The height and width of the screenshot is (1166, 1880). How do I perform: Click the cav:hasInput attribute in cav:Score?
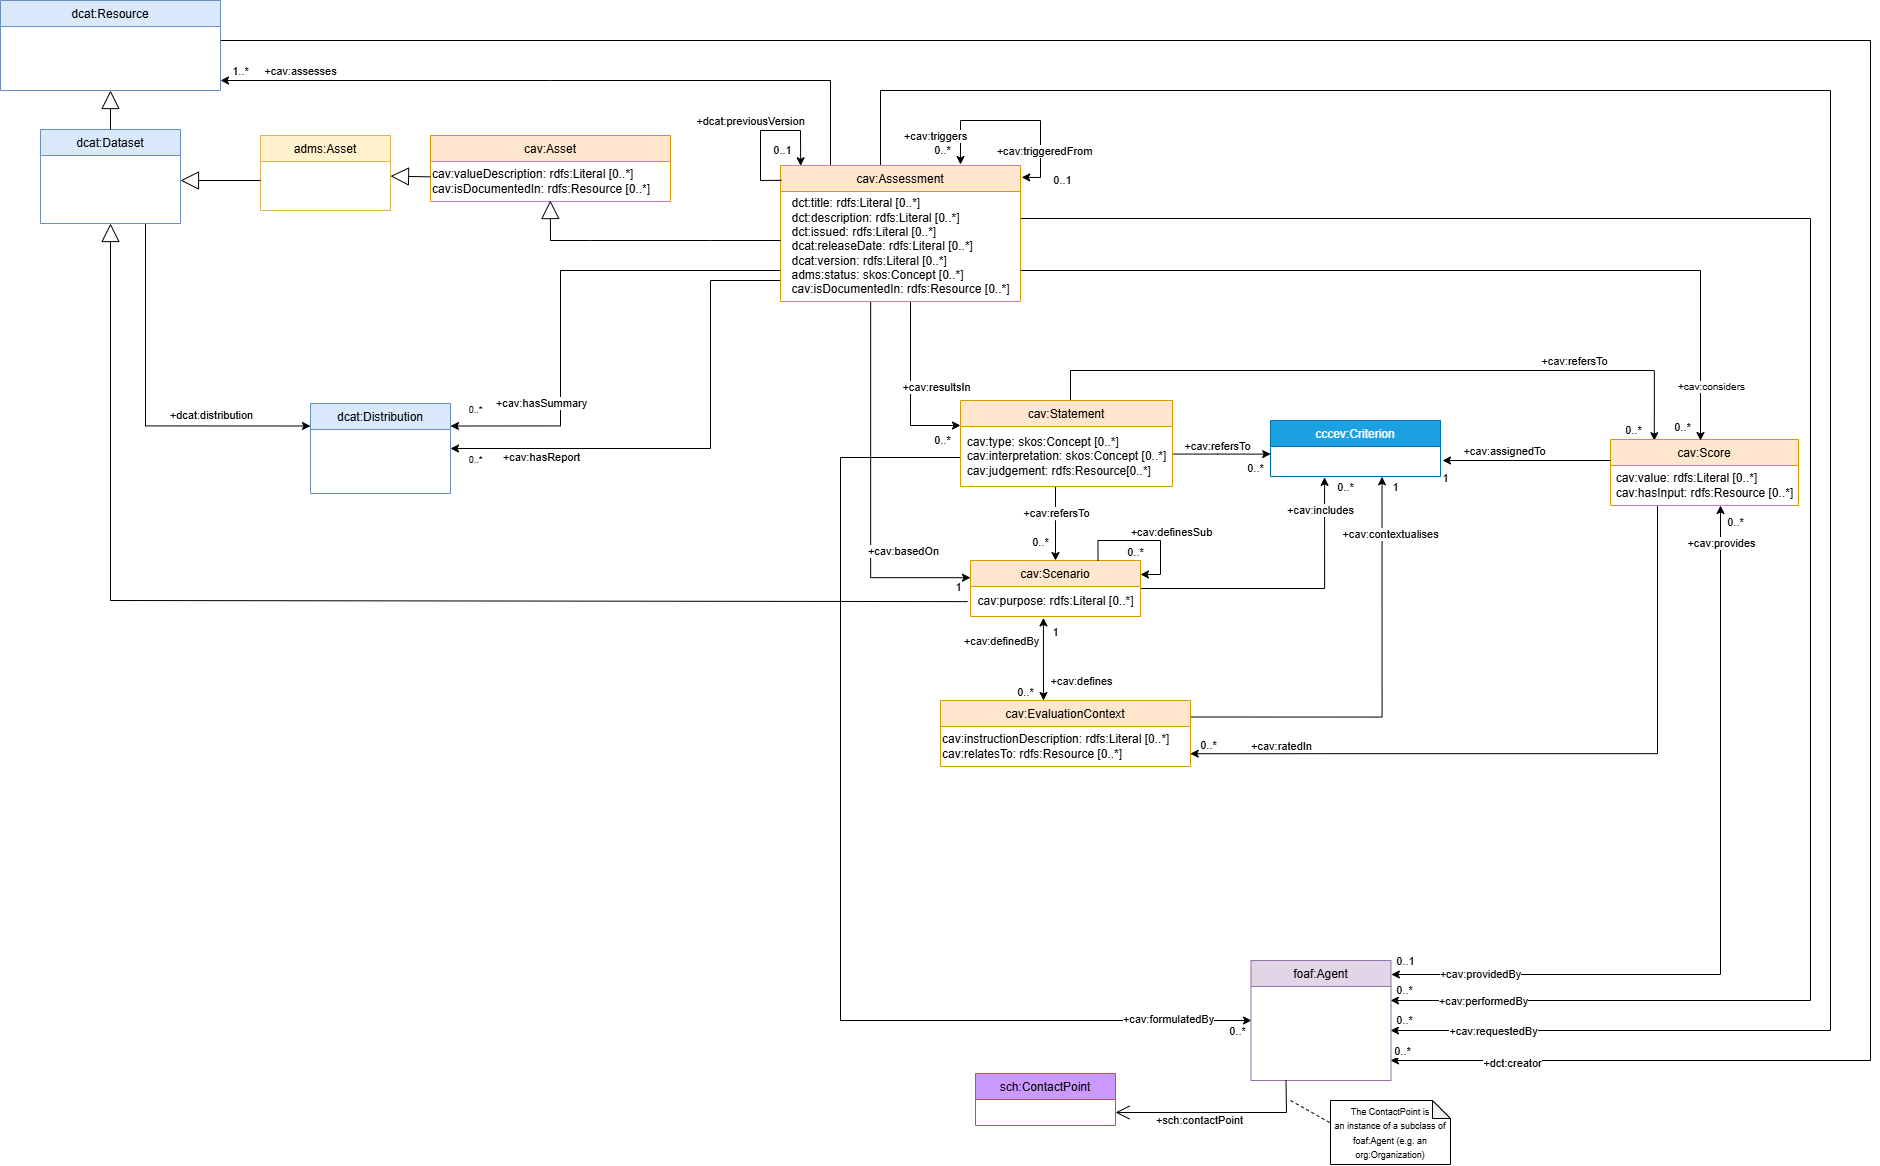(x=1704, y=493)
